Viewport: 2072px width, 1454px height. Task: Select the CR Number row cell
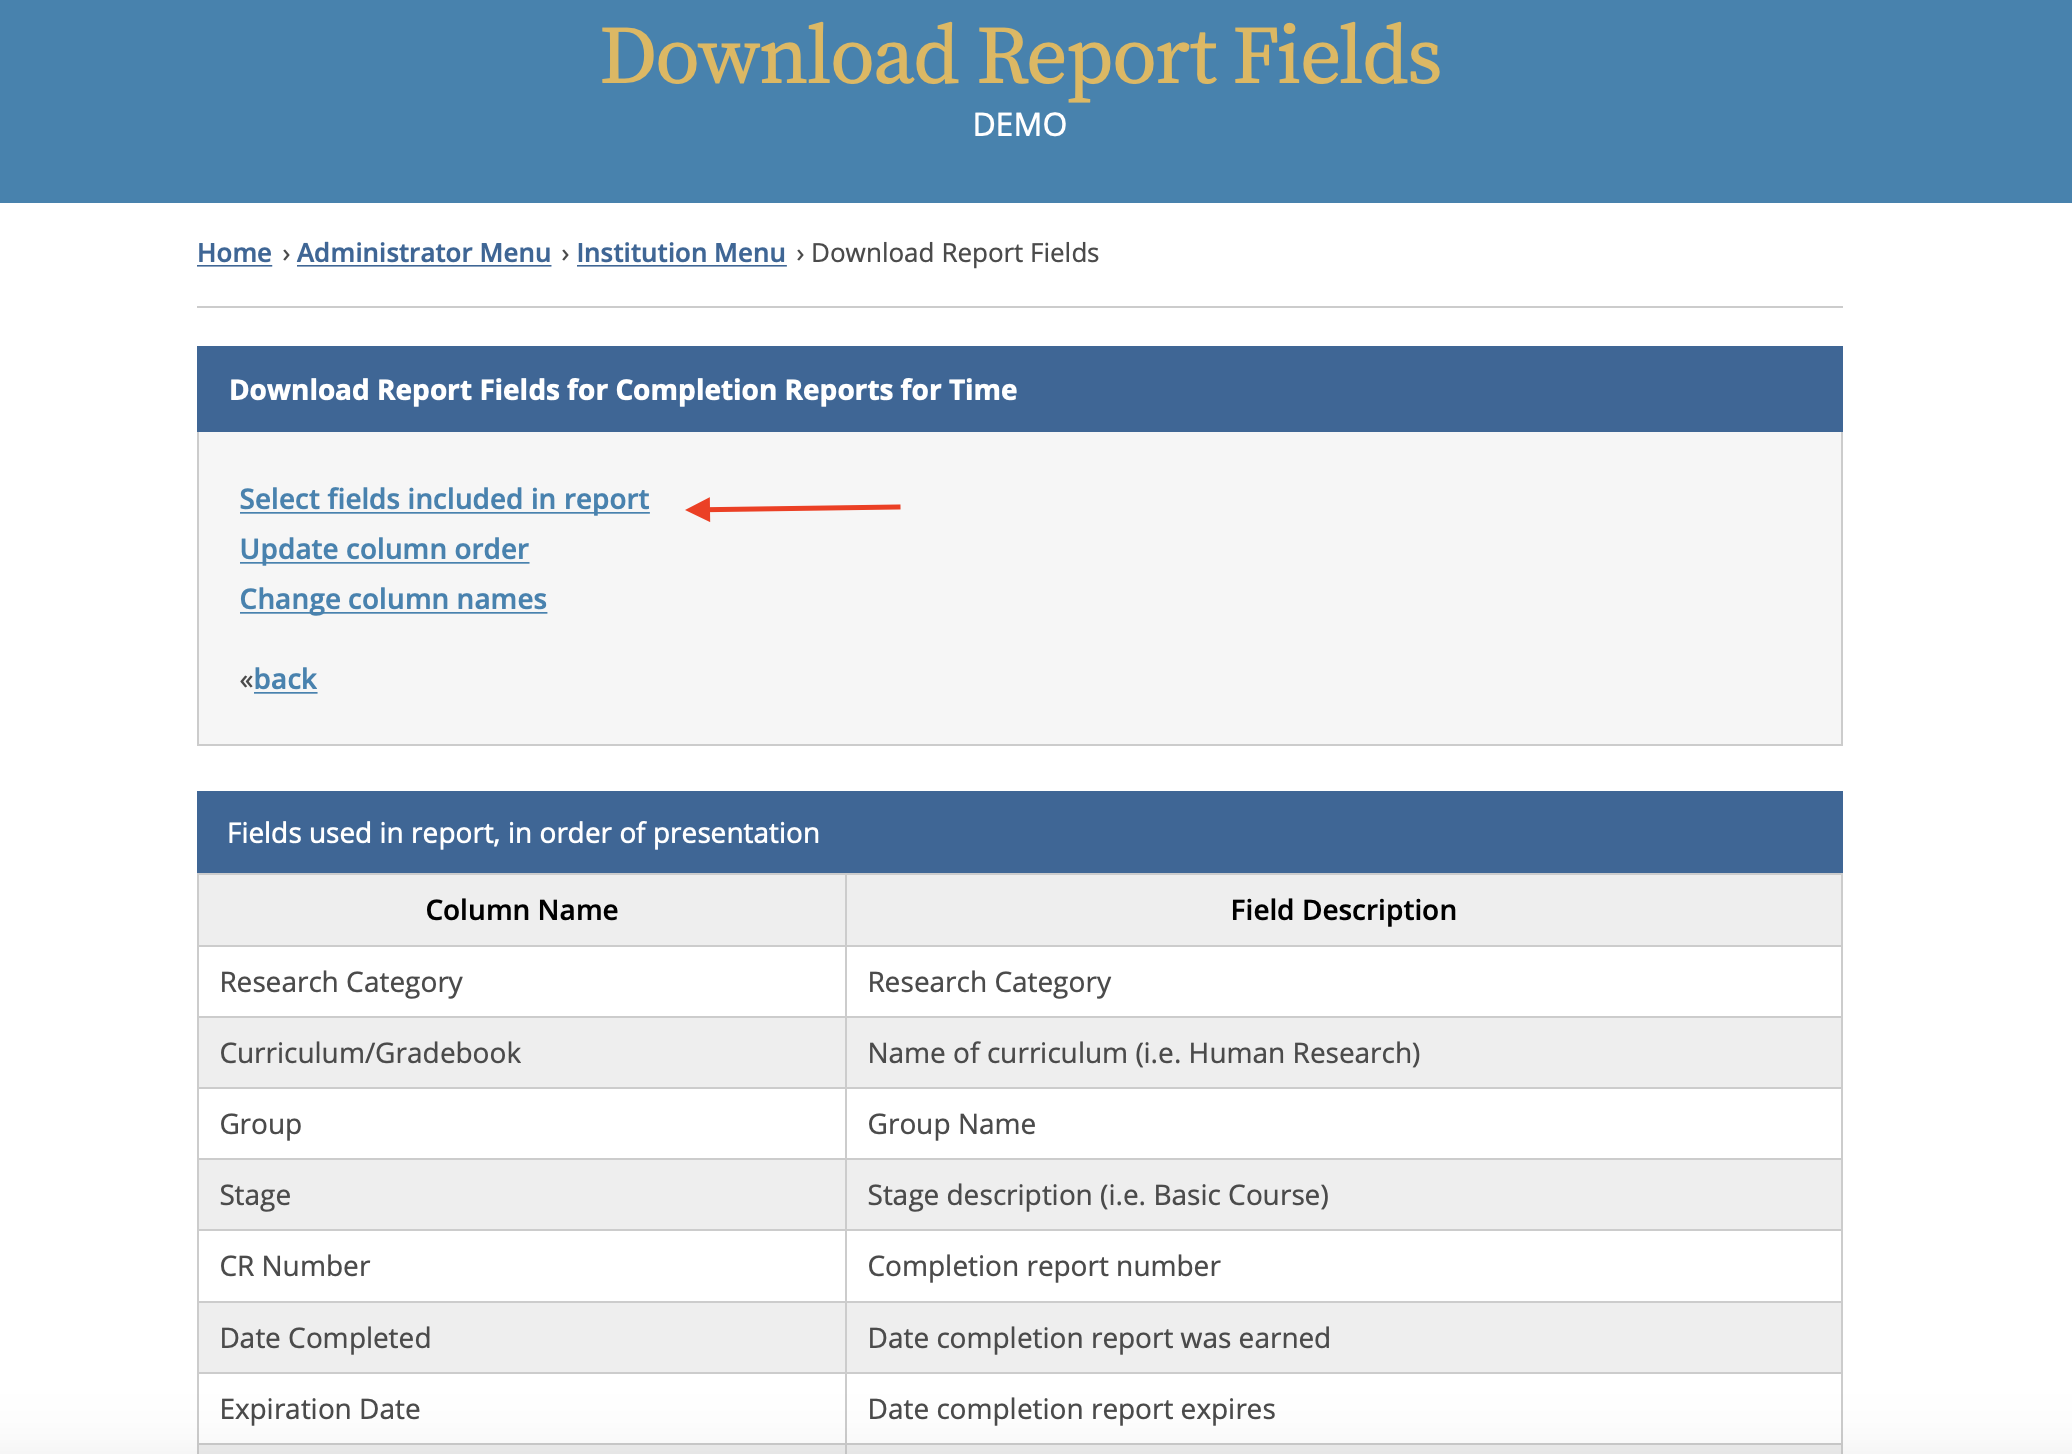[522, 1266]
